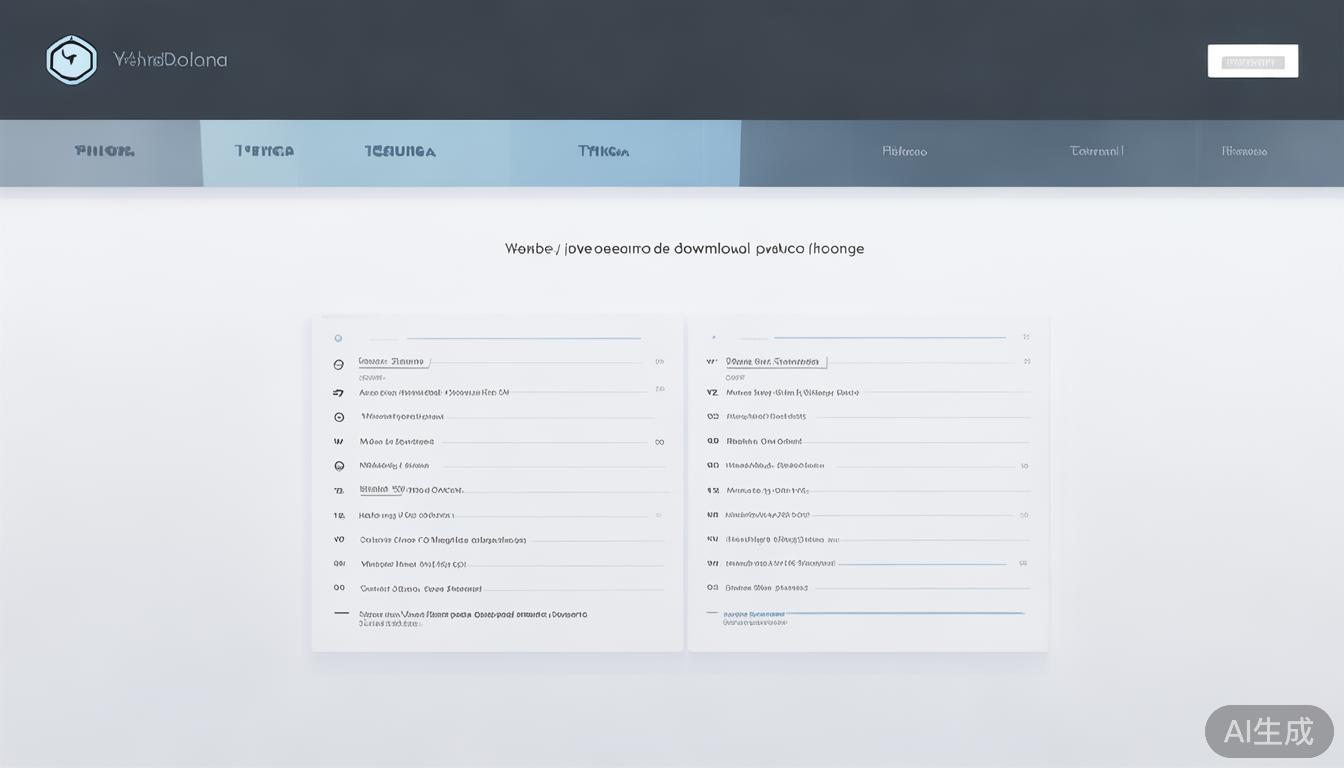Screen dimensions: 1344x768
Task: Click the AI生成 watermark badge
Action: [1268, 731]
